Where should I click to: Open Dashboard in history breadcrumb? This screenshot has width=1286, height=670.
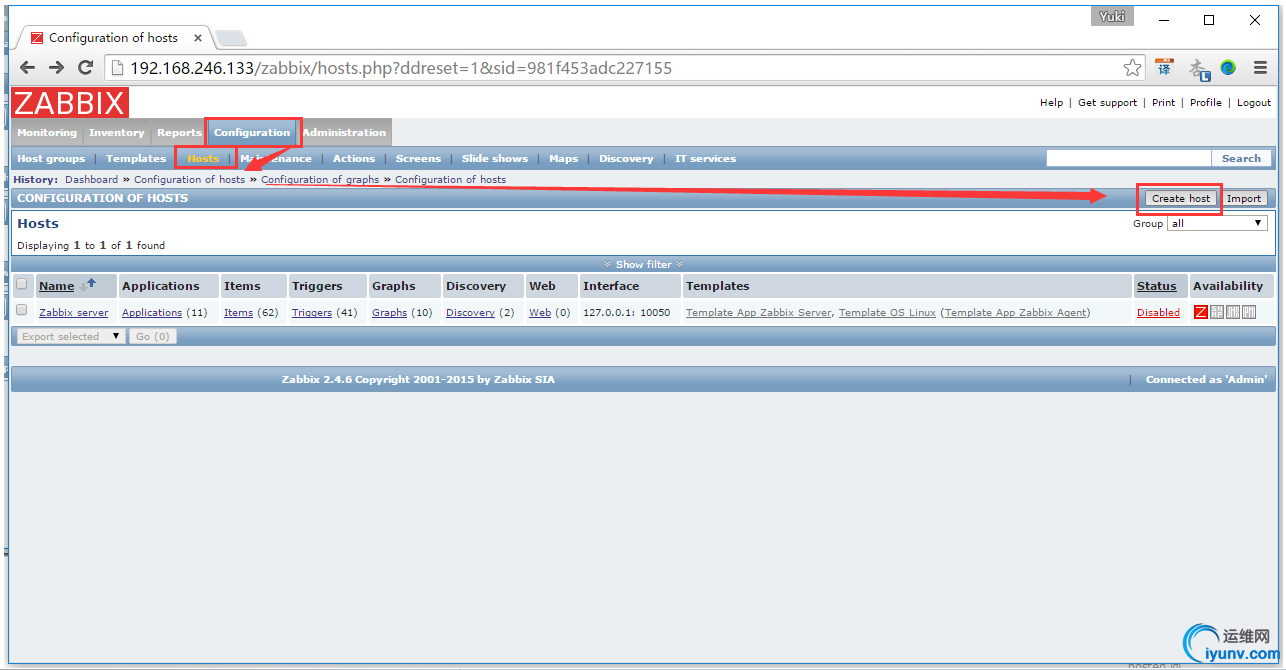92,180
